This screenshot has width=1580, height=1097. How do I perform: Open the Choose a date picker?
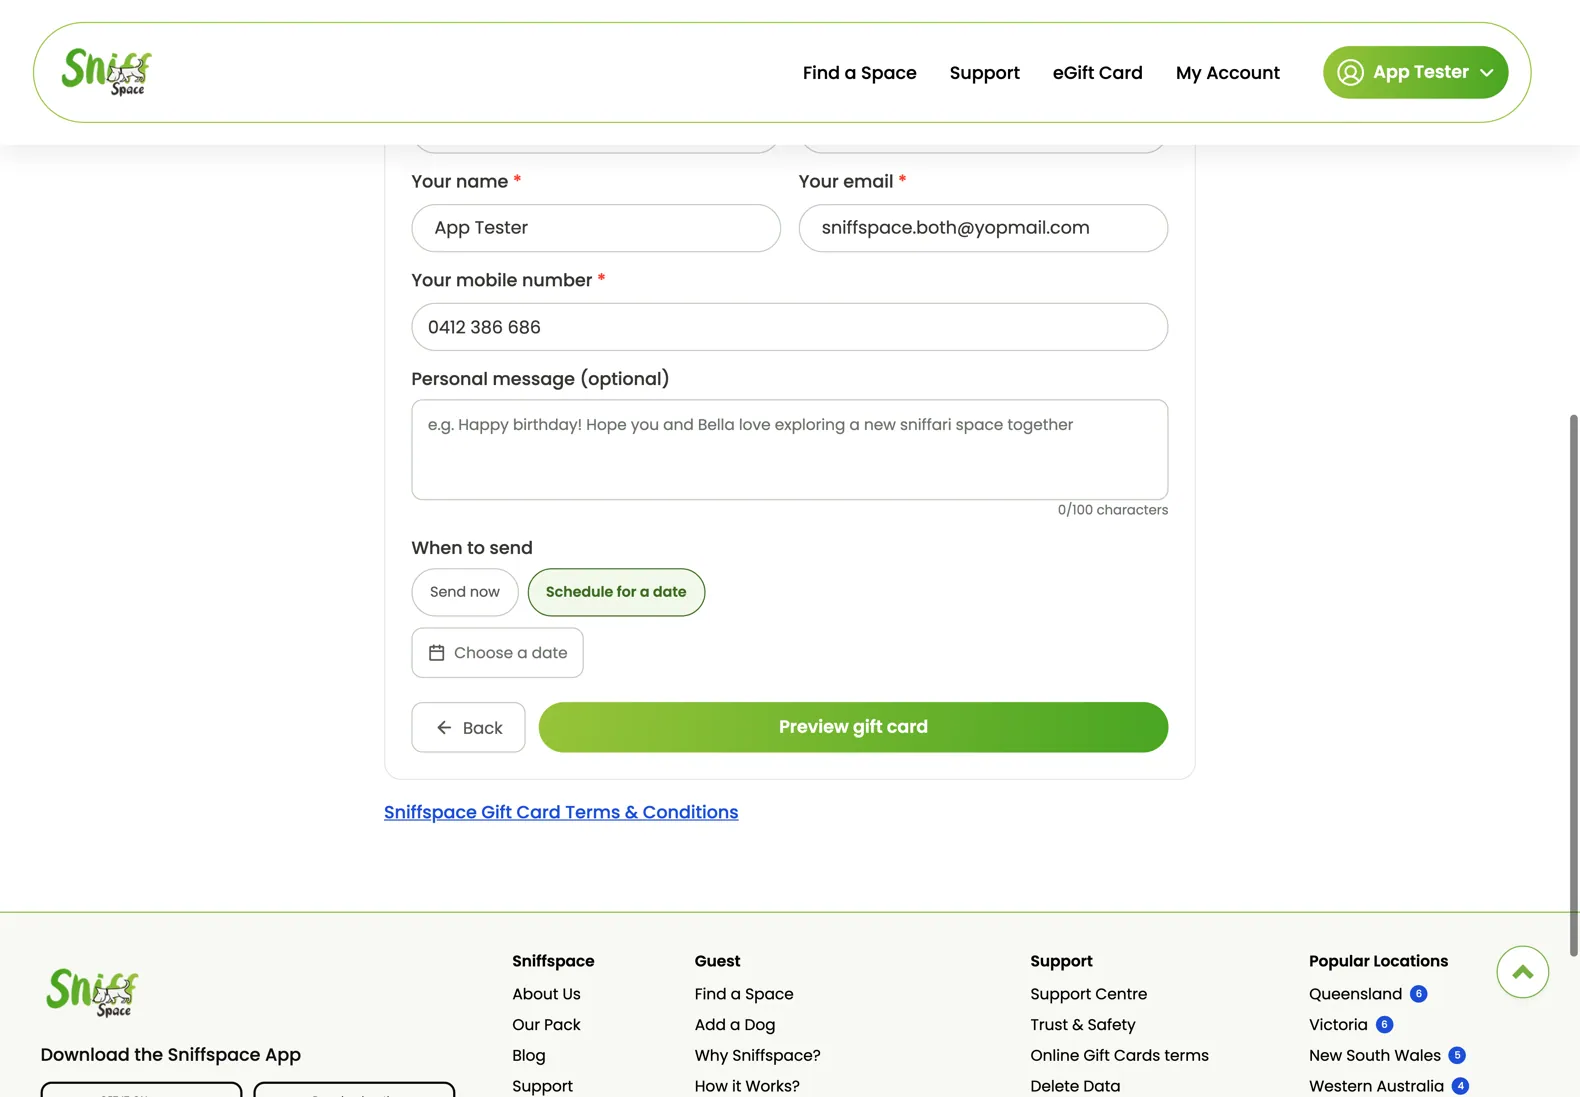click(x=497, y=653)
